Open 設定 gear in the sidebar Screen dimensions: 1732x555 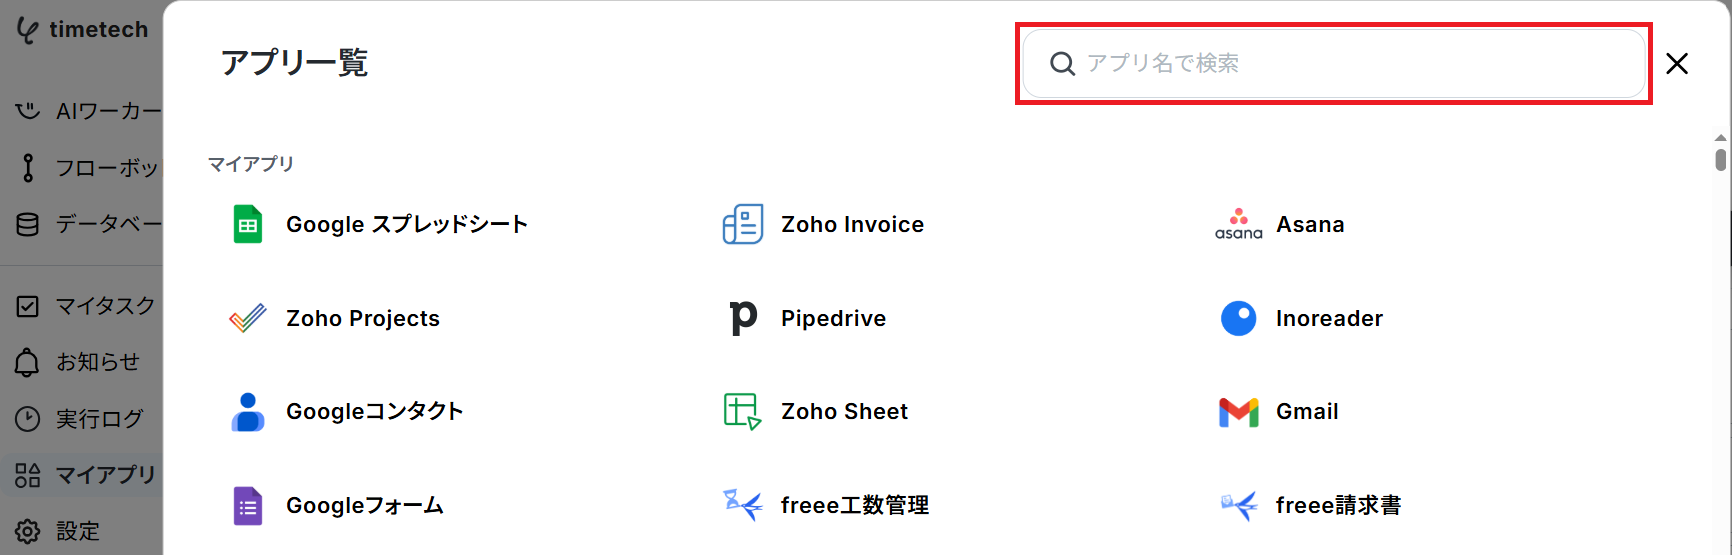click(84, 531)
